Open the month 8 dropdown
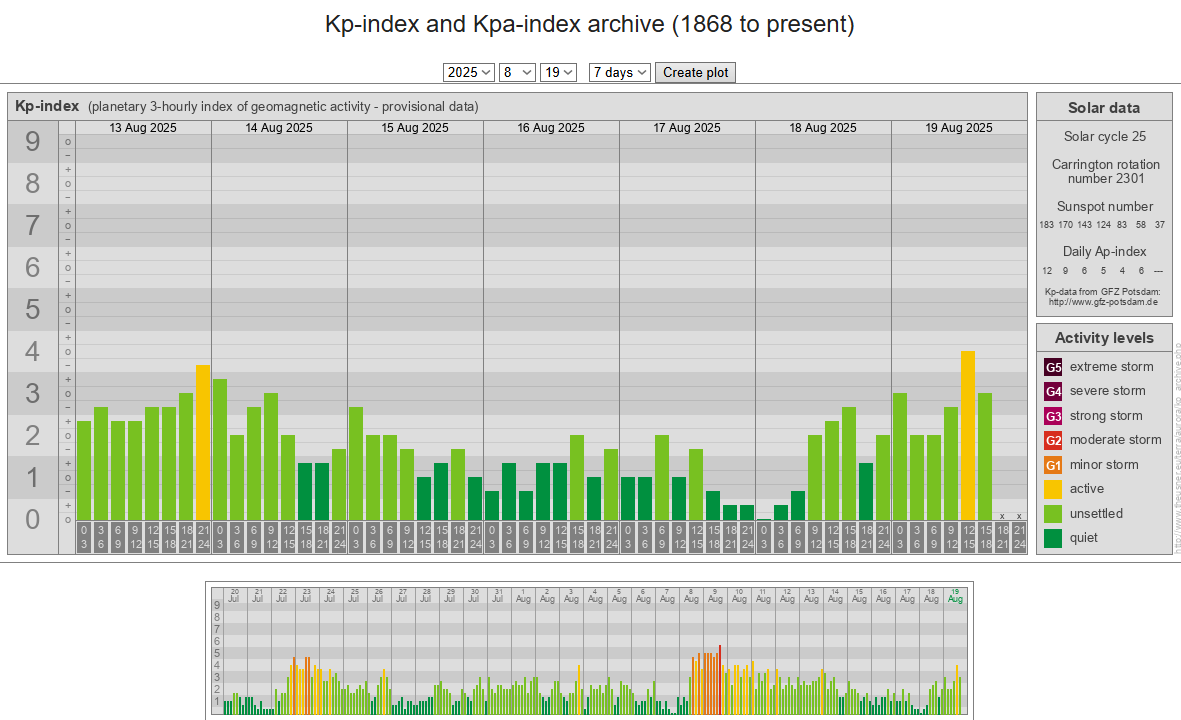Screen dimensions: 1181x720 coord(517,72)
